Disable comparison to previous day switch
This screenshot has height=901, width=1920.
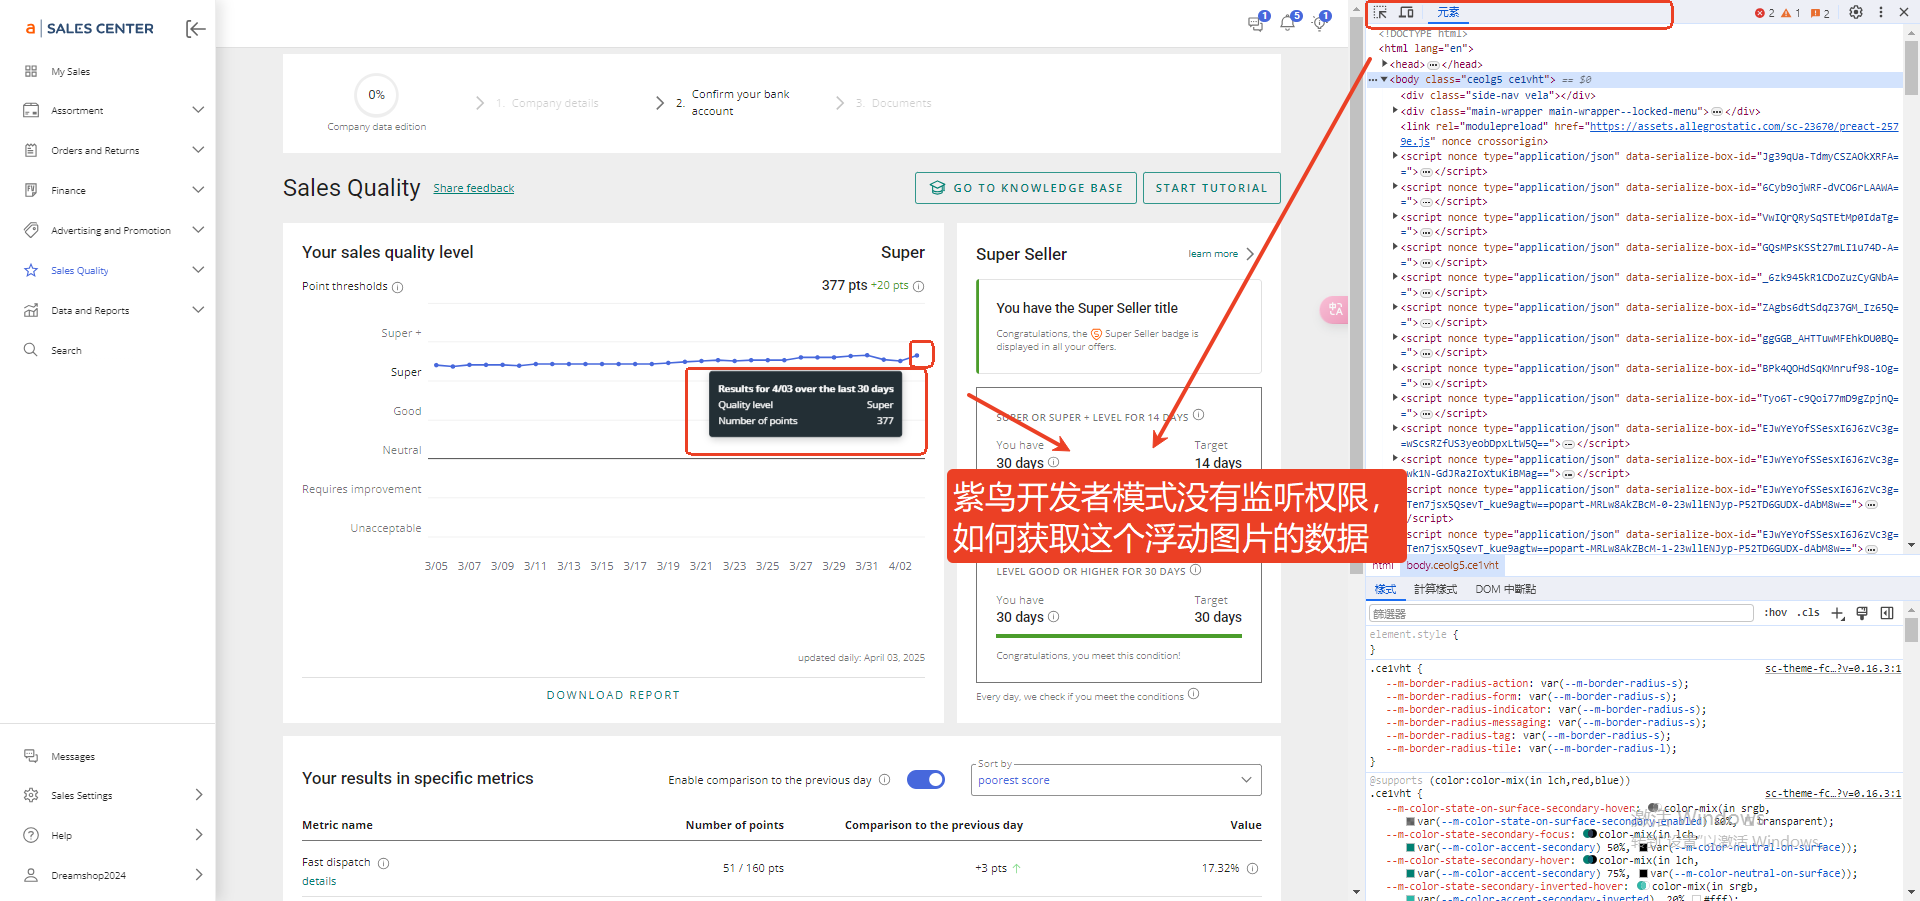click(x=926, y=780)
